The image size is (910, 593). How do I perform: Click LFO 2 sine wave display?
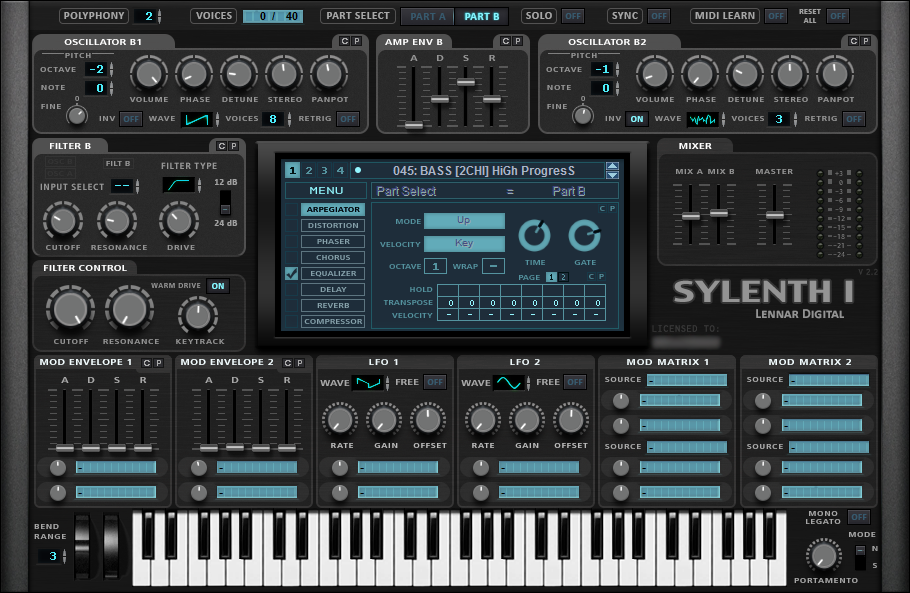point(509,383)
